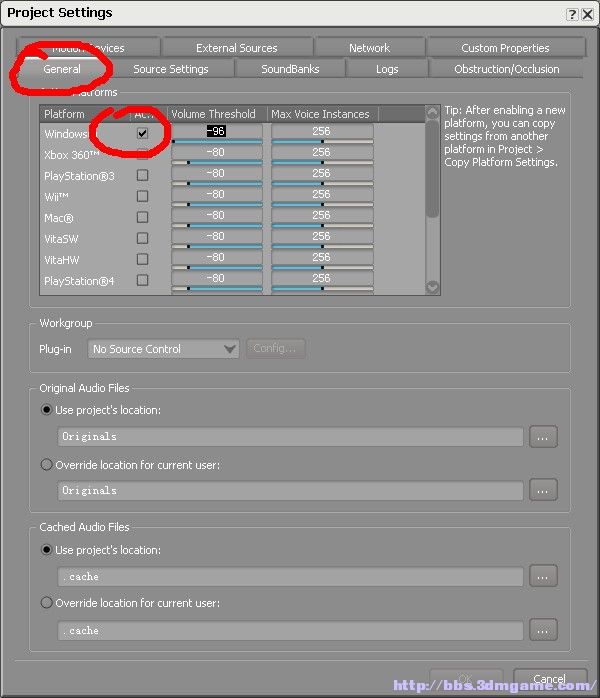Click the Mac Max Voice Instances slider

click(322, 226)
